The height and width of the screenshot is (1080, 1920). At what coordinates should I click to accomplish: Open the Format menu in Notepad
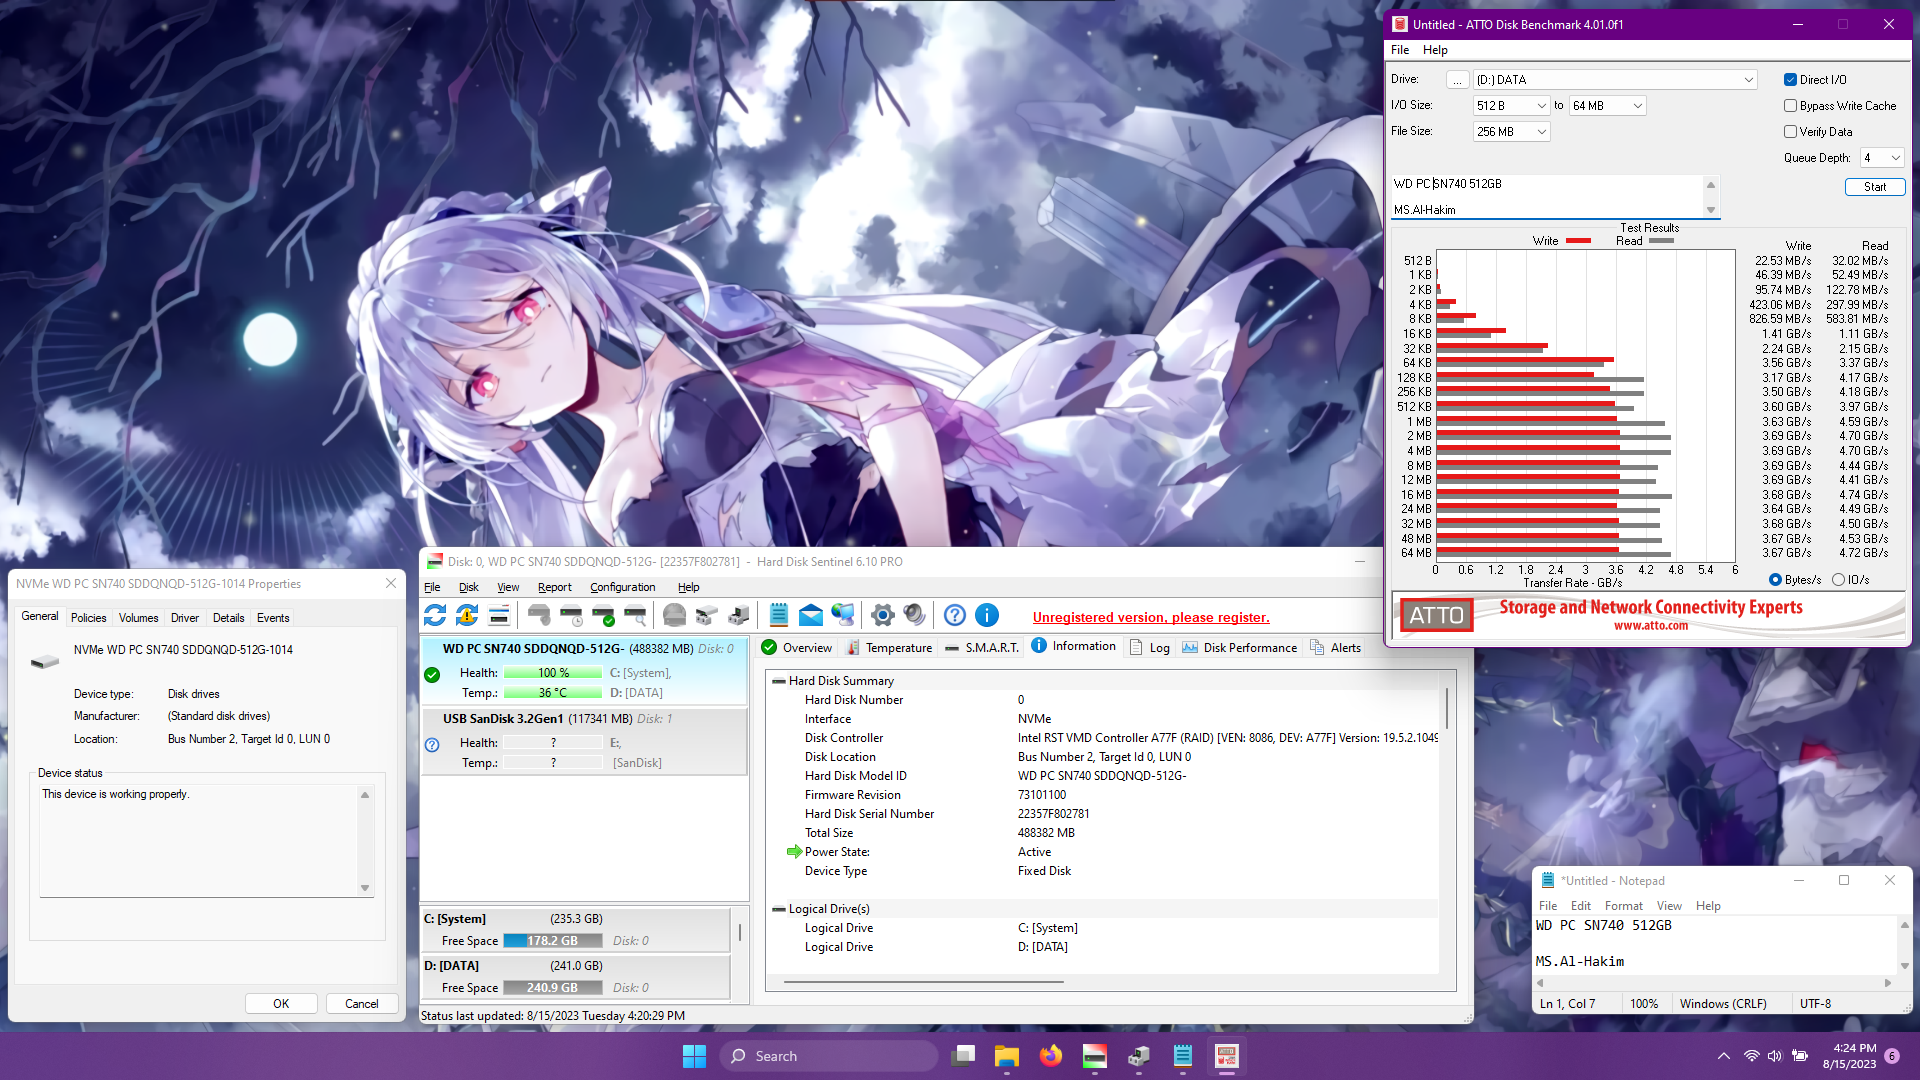pos(1623,906)
